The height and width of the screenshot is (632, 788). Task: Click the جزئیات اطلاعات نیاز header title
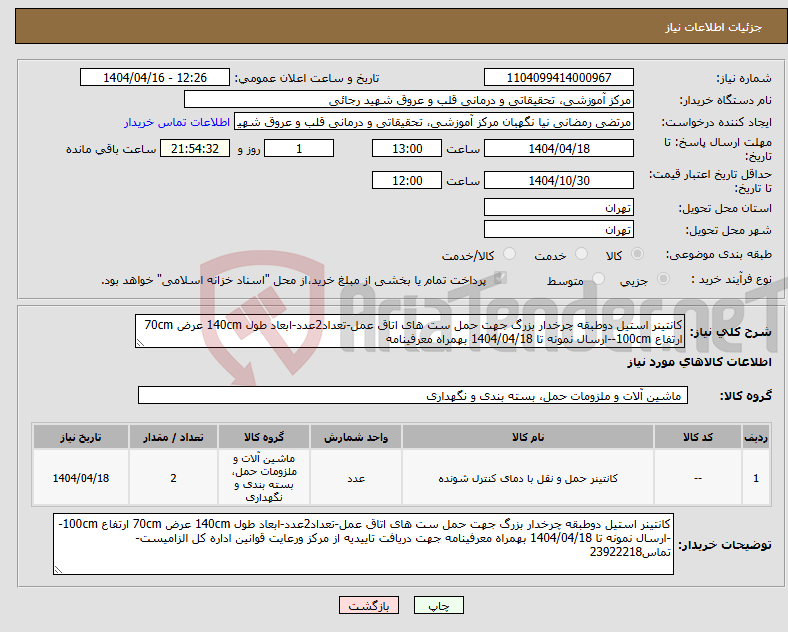(714, 27)
